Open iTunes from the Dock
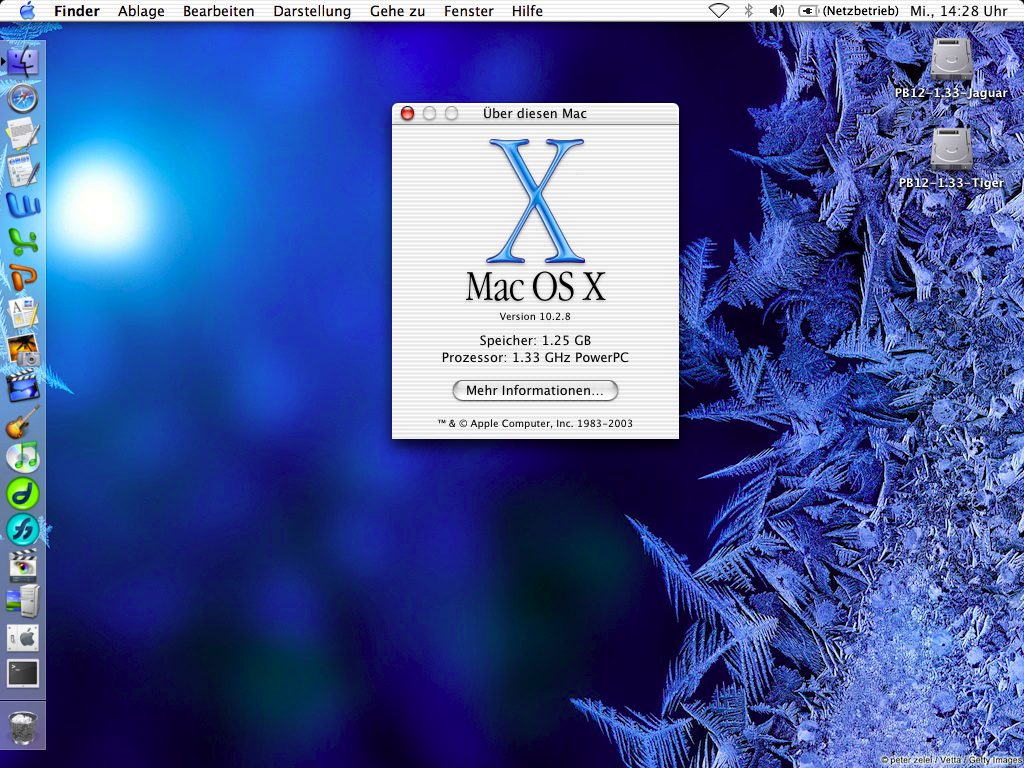Screen dimensions: 1024x768 pos(23,457)
